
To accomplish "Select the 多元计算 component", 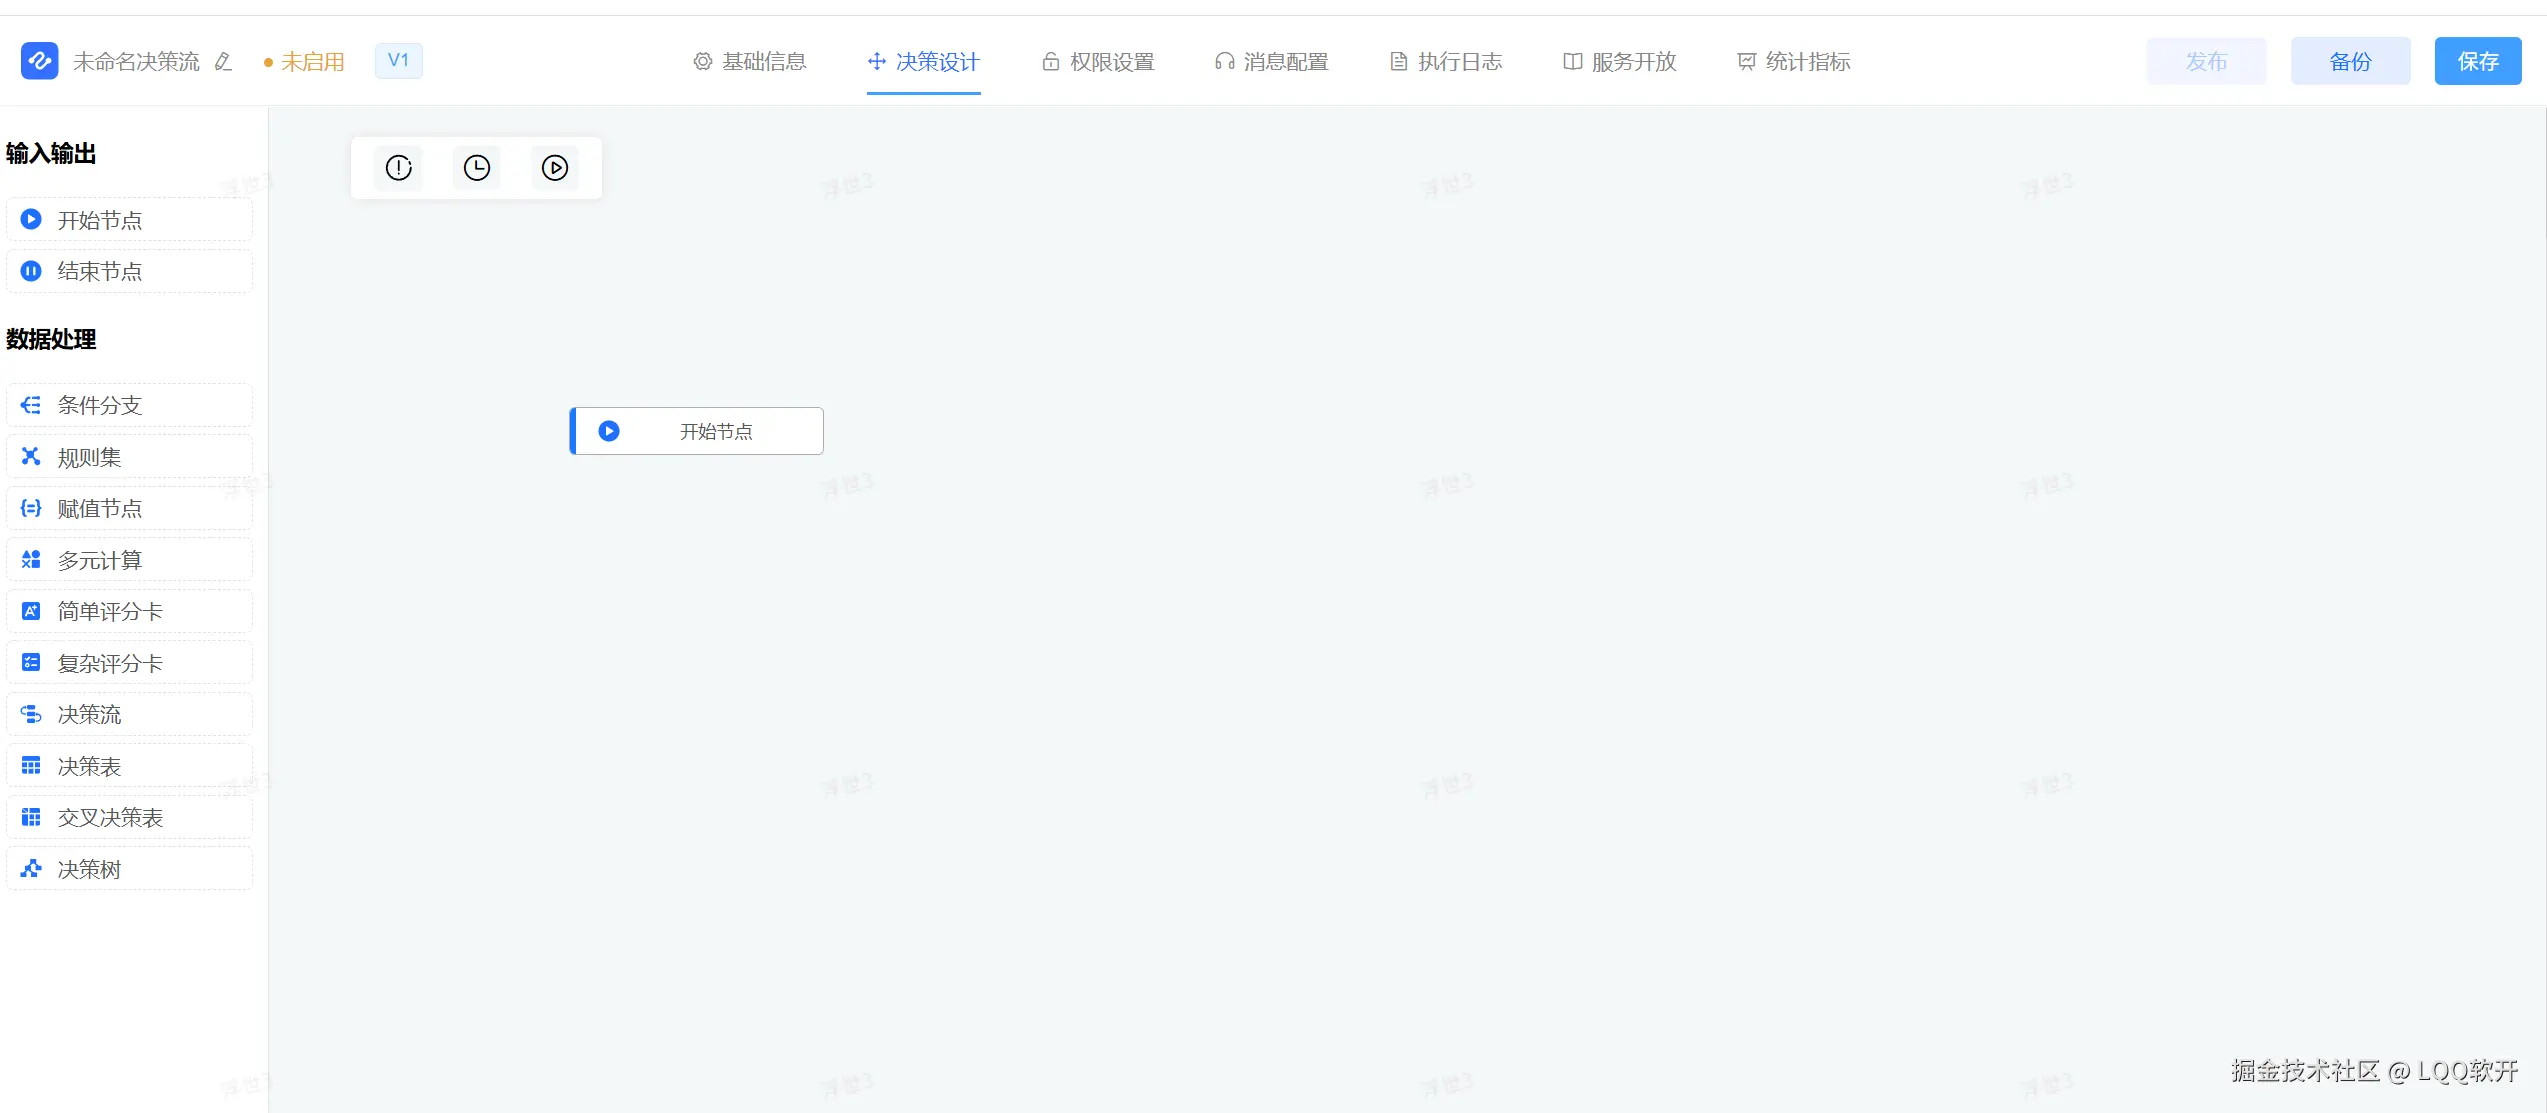I will tap(129, 560).
